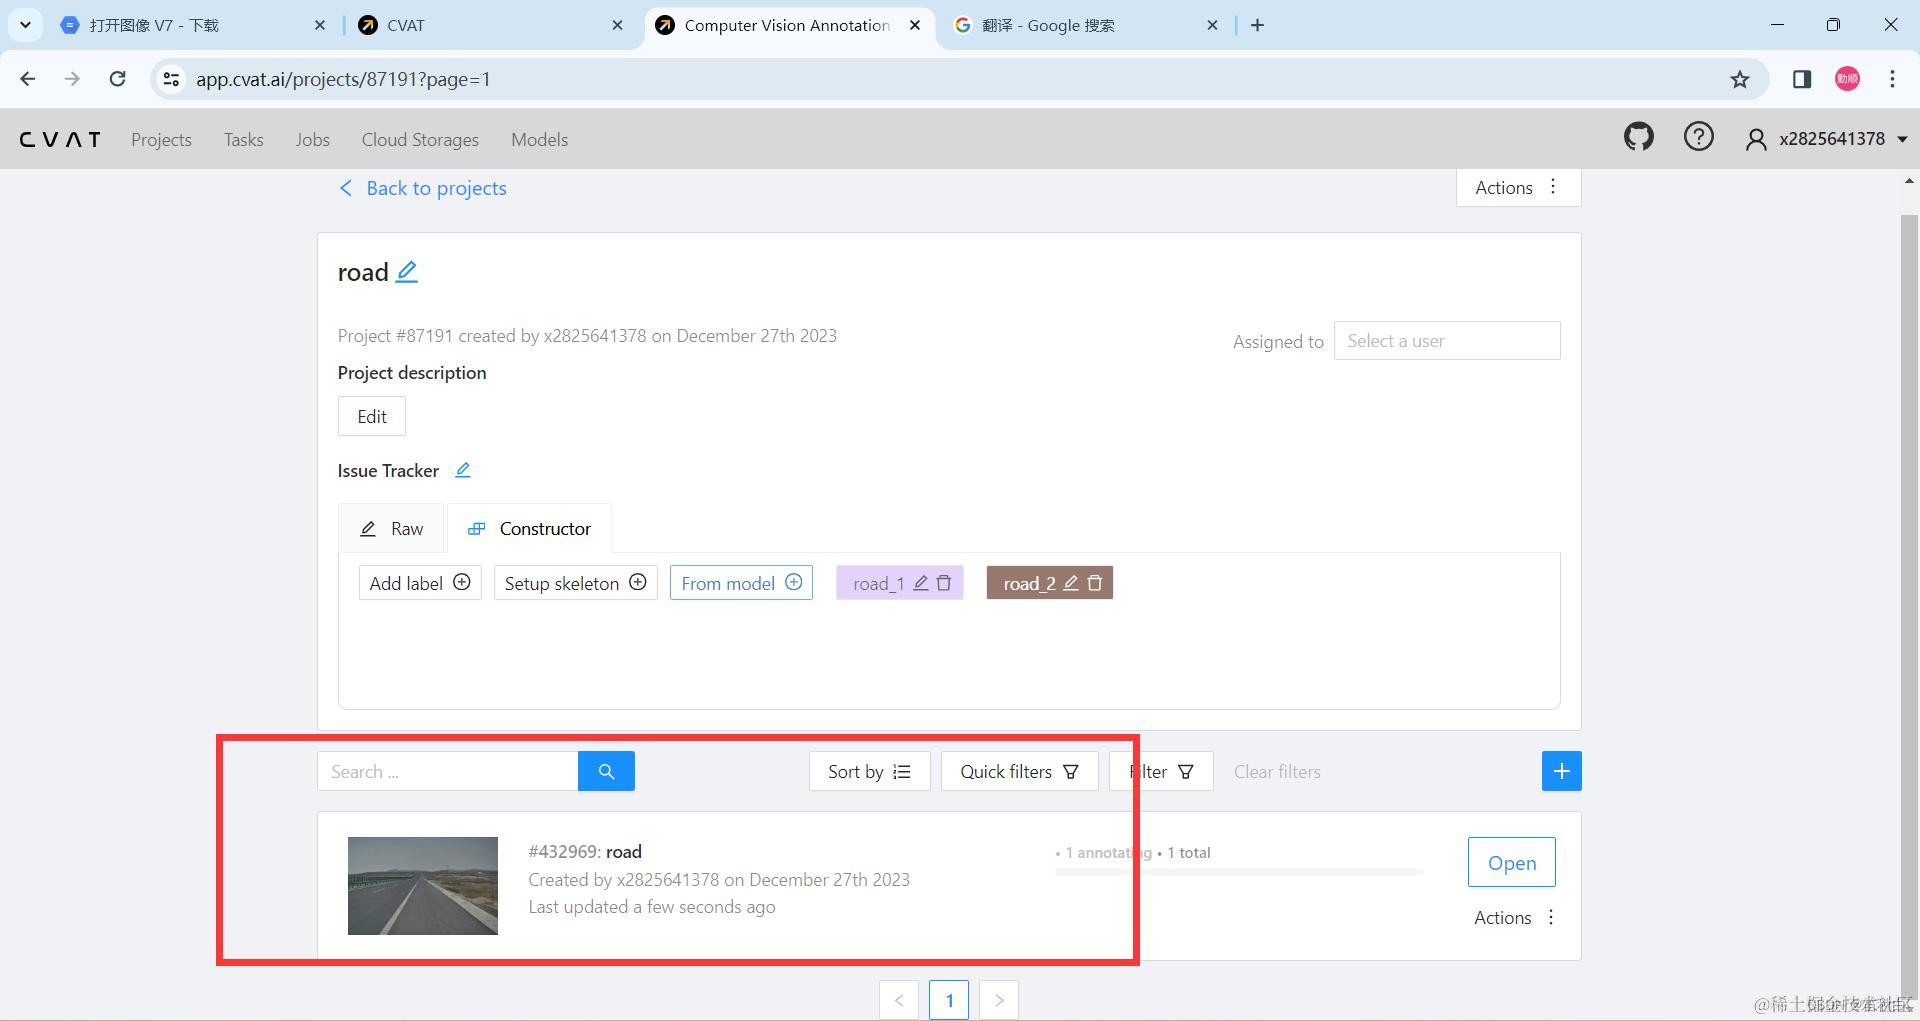The height and width of the screenshot is (1021, 1920).
Task: Delete the road_1 label
Action: tap(944, 583)
